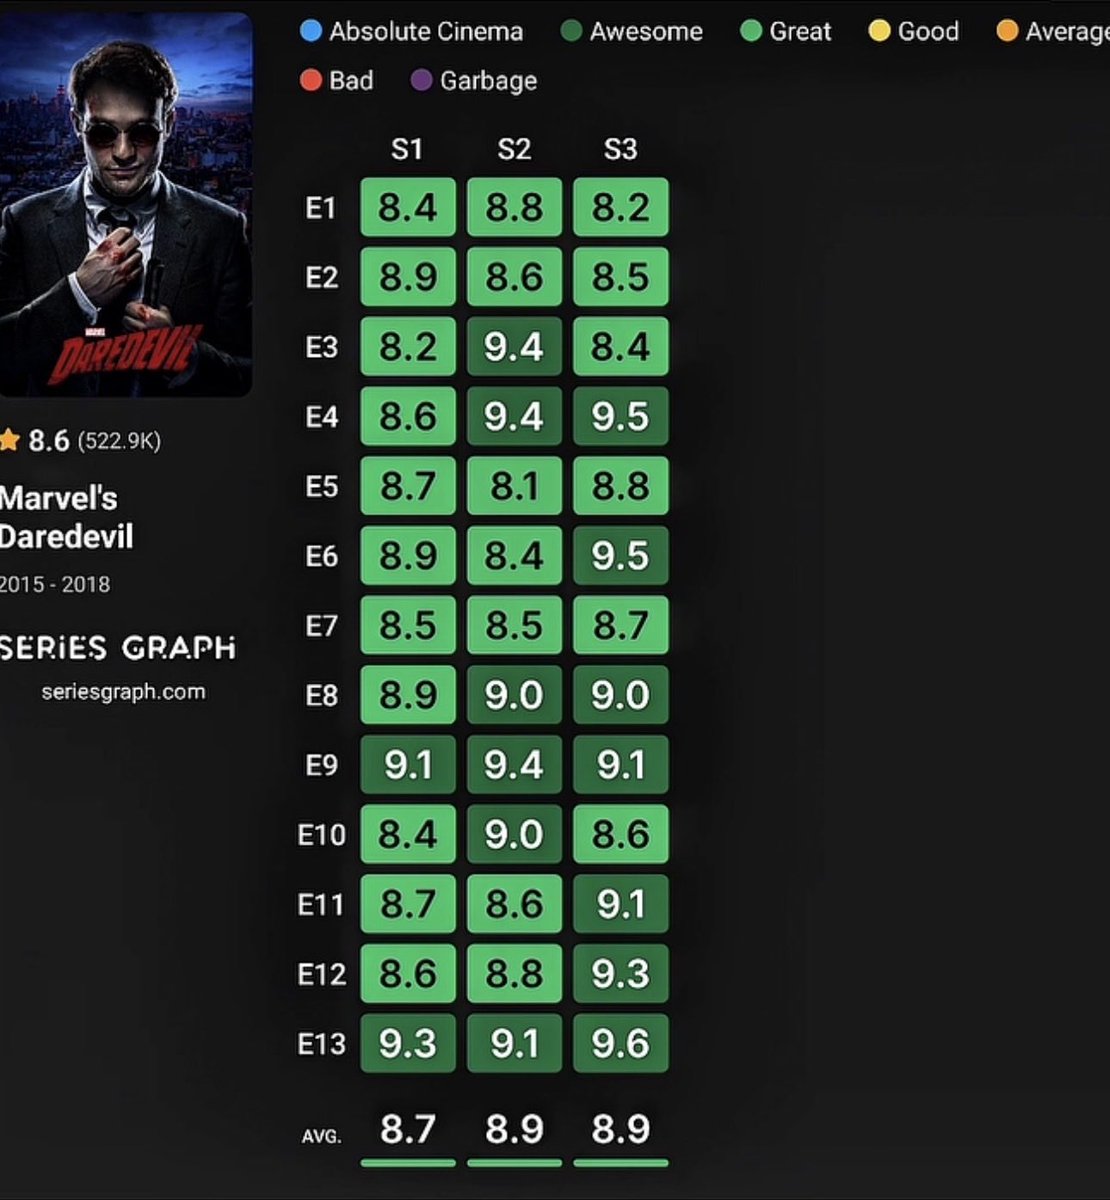Click the blue Absolute Cinema legend dot

coord(311,31)
